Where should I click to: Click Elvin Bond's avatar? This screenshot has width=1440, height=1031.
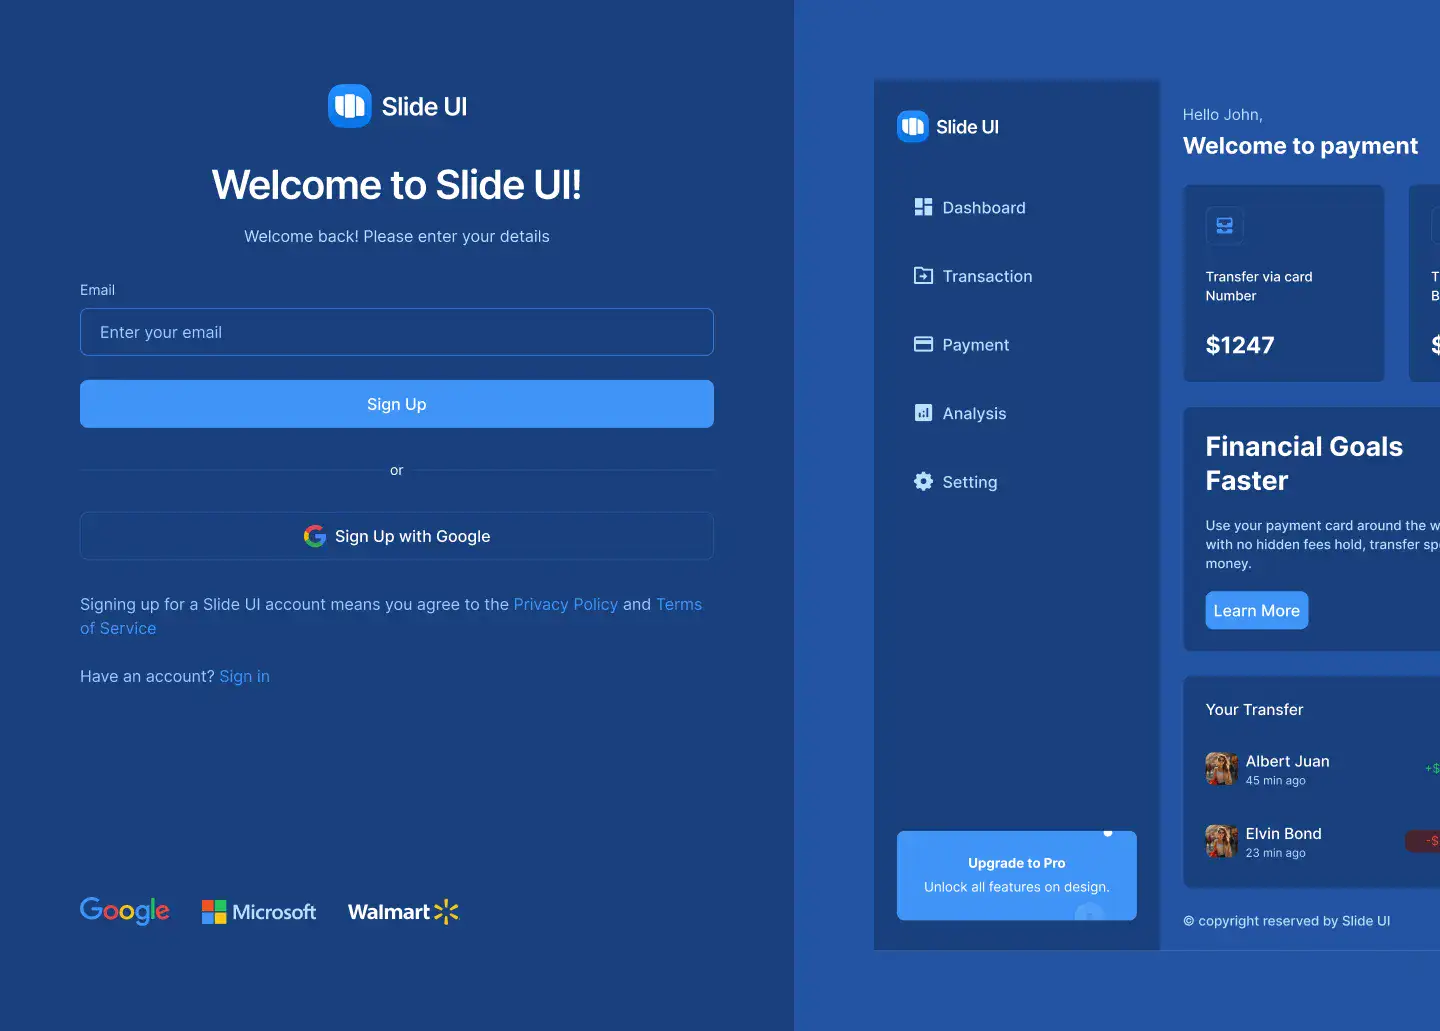[x=1222, y=841]
